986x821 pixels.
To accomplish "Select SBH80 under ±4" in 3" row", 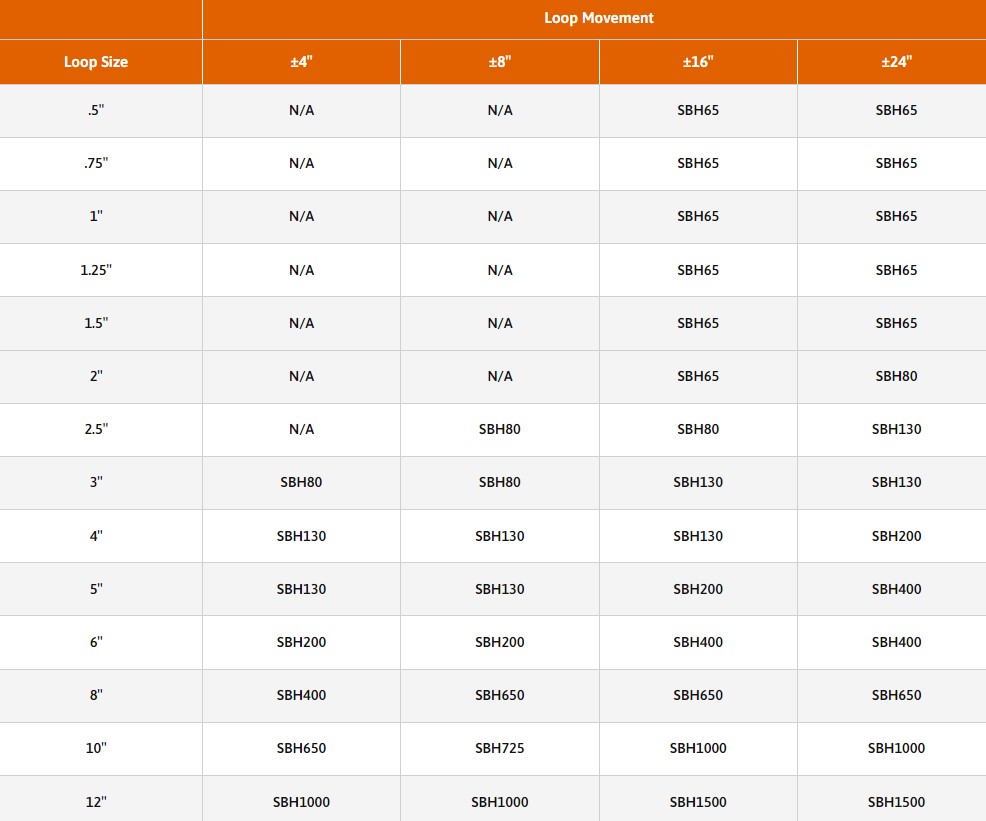I will click(301, 482).
